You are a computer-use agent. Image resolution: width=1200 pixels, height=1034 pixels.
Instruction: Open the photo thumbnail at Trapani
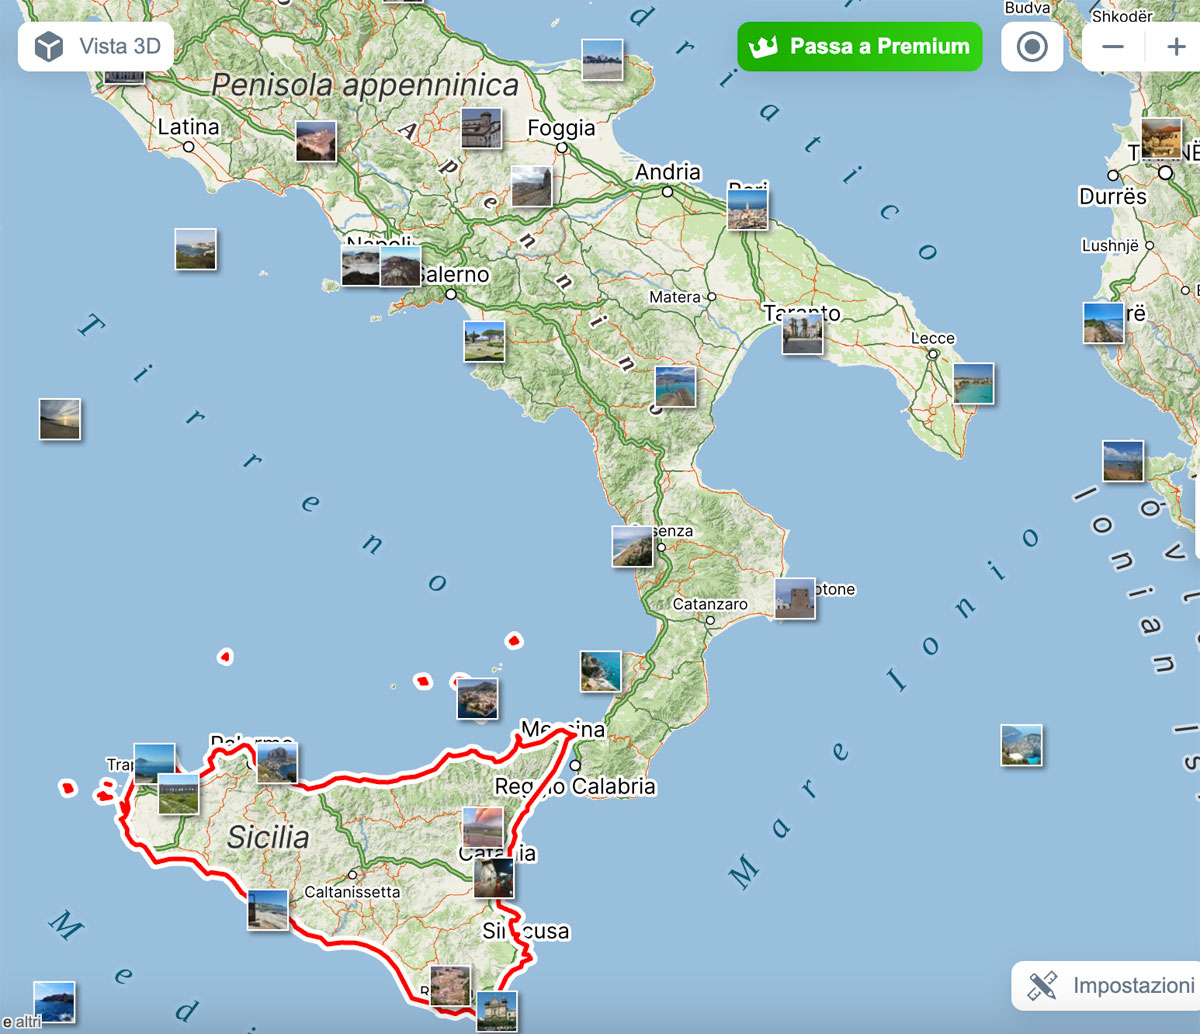click(x=154, y=764)
